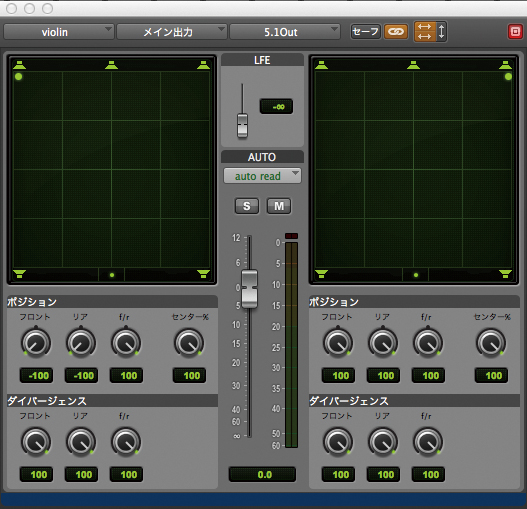The height and width of the screenshot is (509, 527).
Task: Click left panner bottom center dot indicator
Action: click(112, 275)
